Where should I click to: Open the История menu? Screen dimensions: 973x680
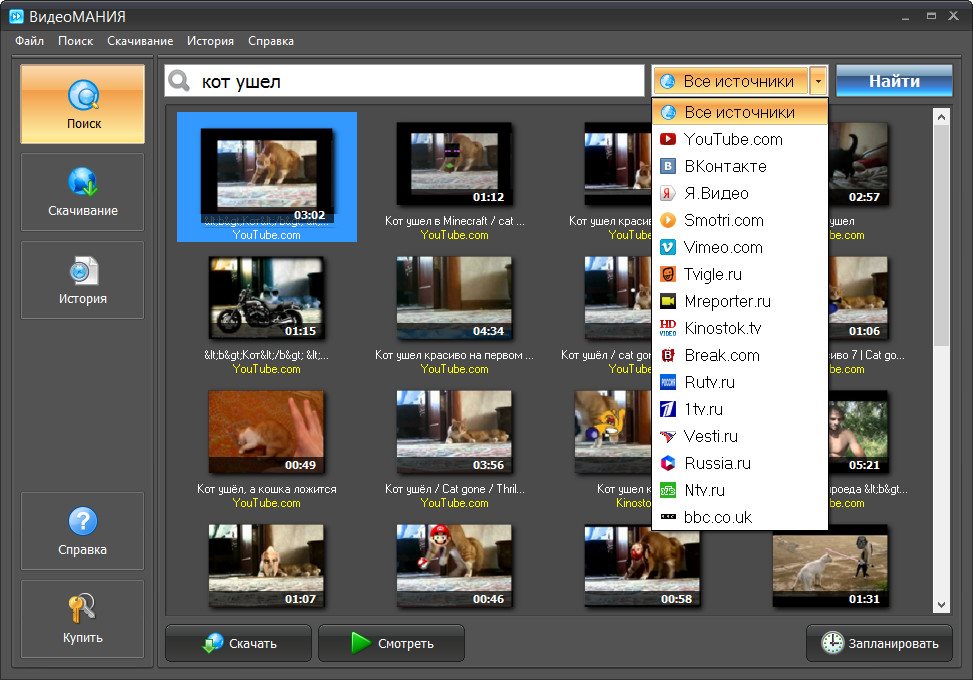[210, 41]
